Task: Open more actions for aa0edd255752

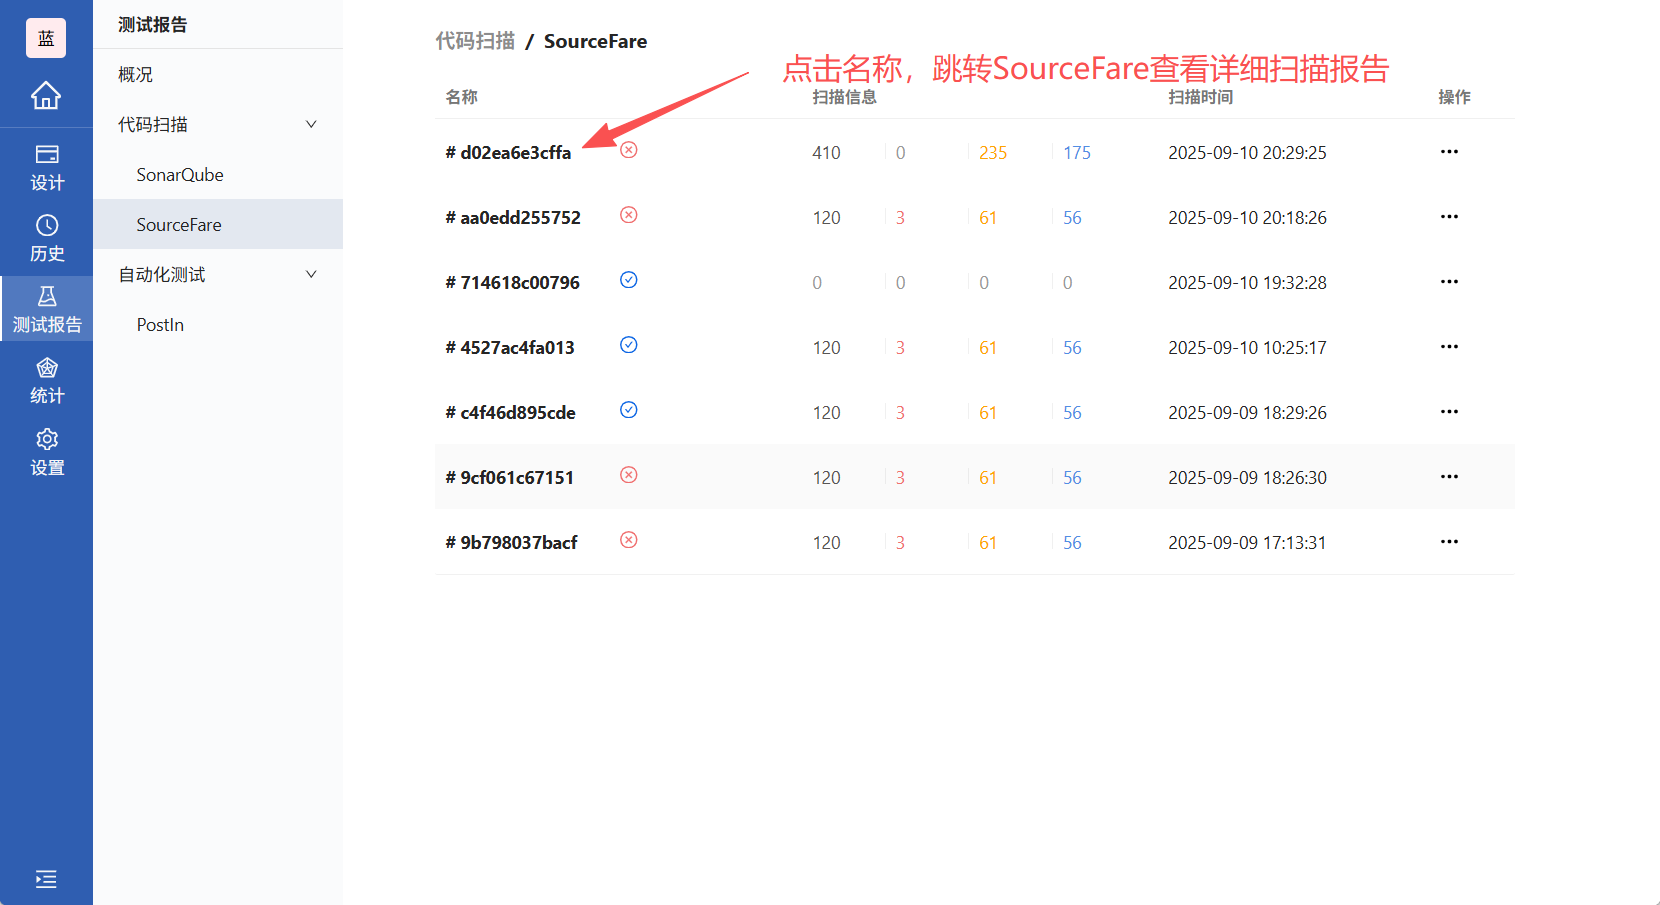Action: click(x=1449, y=217)
